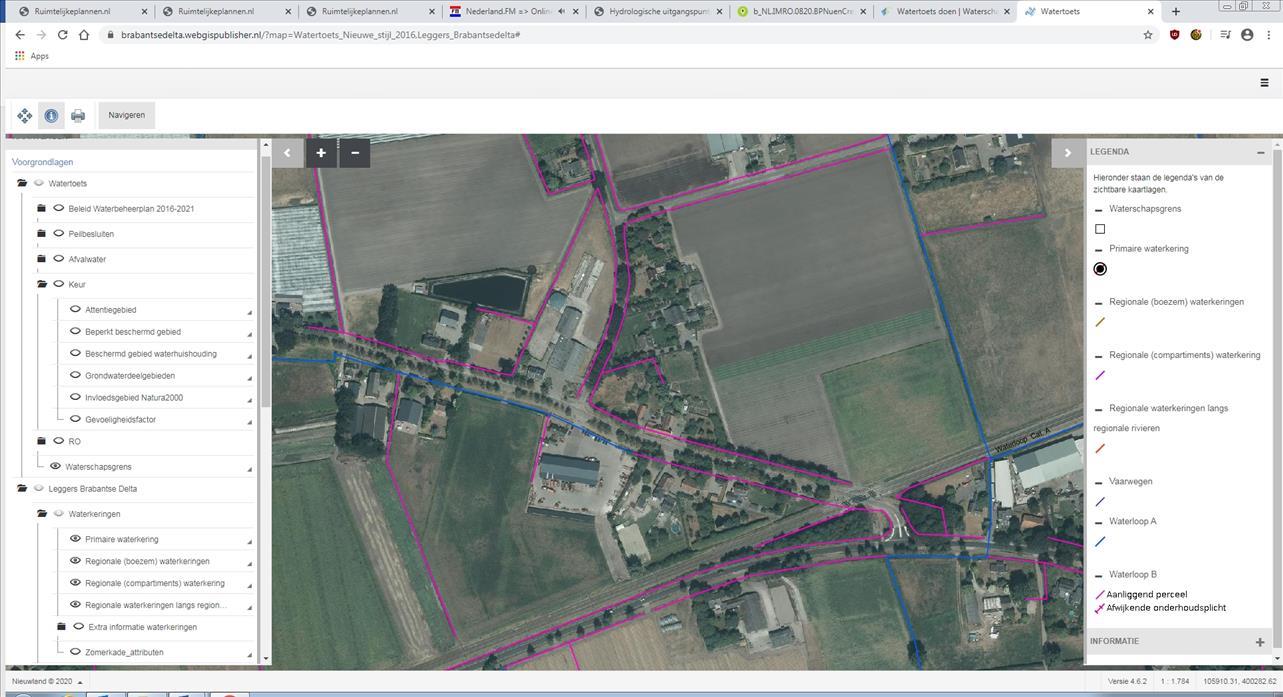Show the Grondwaterdeelgebieden layer
1283x697 pixels.
coord(75,375)
